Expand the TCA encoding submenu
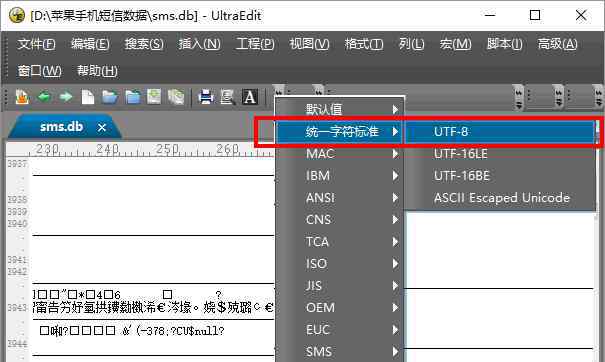This screenshot has height=362, width=605. [x=340, y=242]
